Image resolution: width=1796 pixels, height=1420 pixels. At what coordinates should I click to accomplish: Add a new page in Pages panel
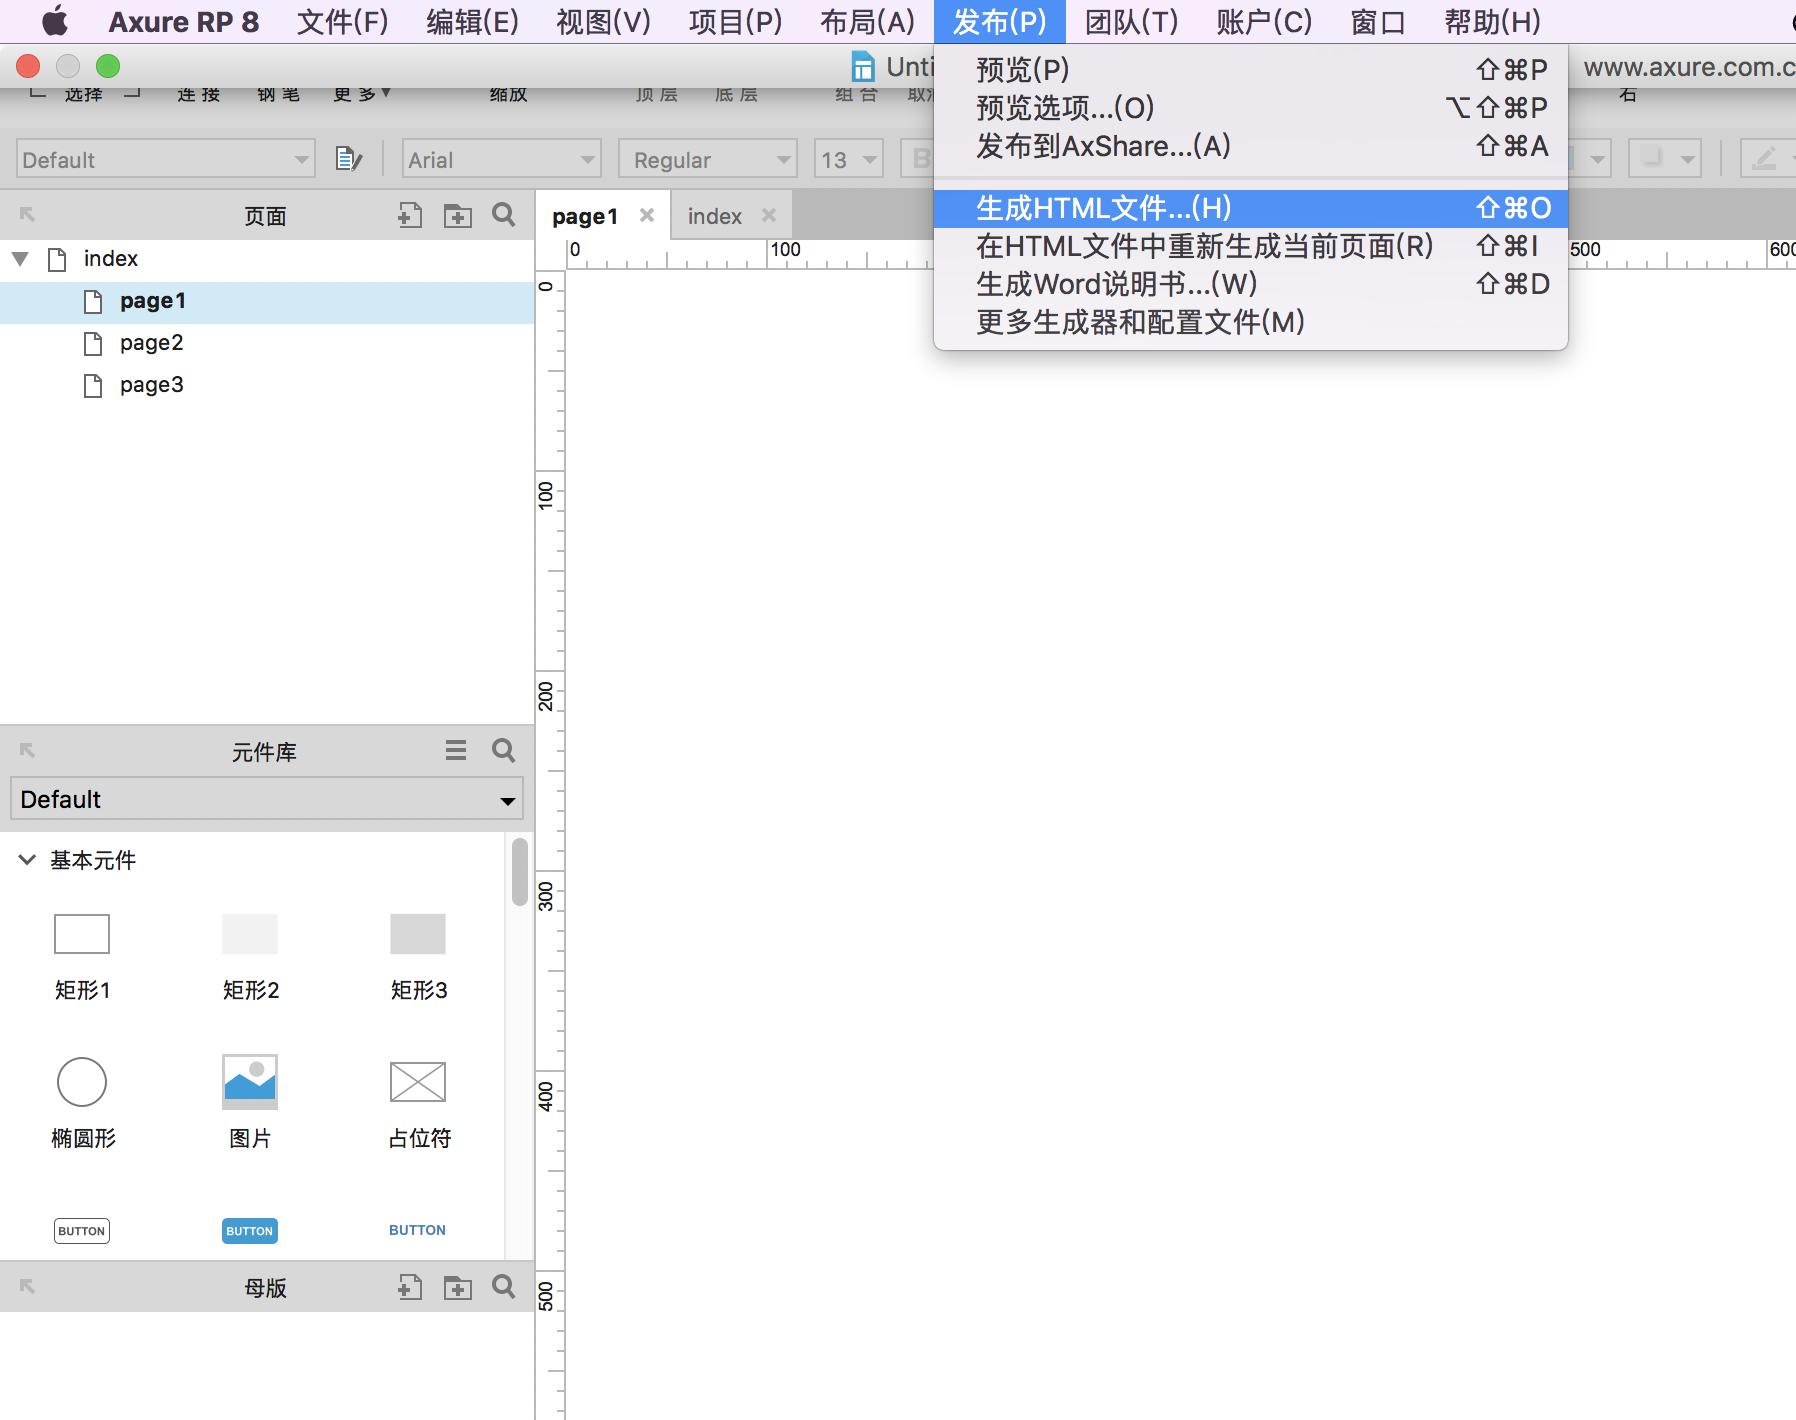click(x=410, y=215)
